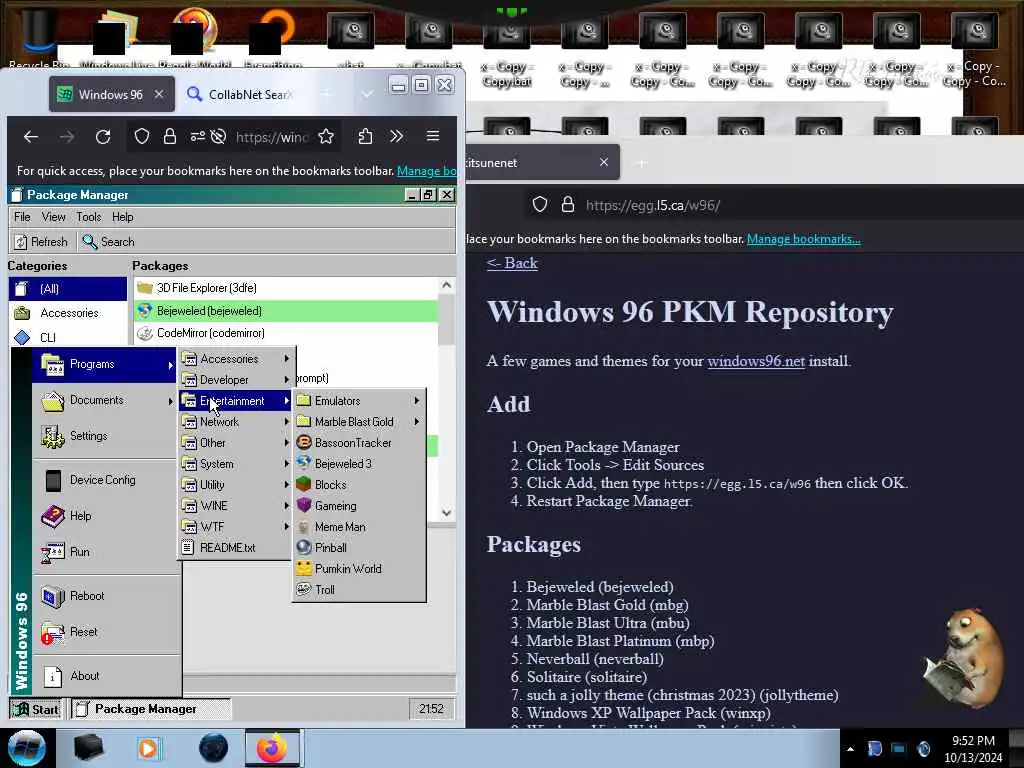Click Refresh in Package Manager toolbar

40,242
